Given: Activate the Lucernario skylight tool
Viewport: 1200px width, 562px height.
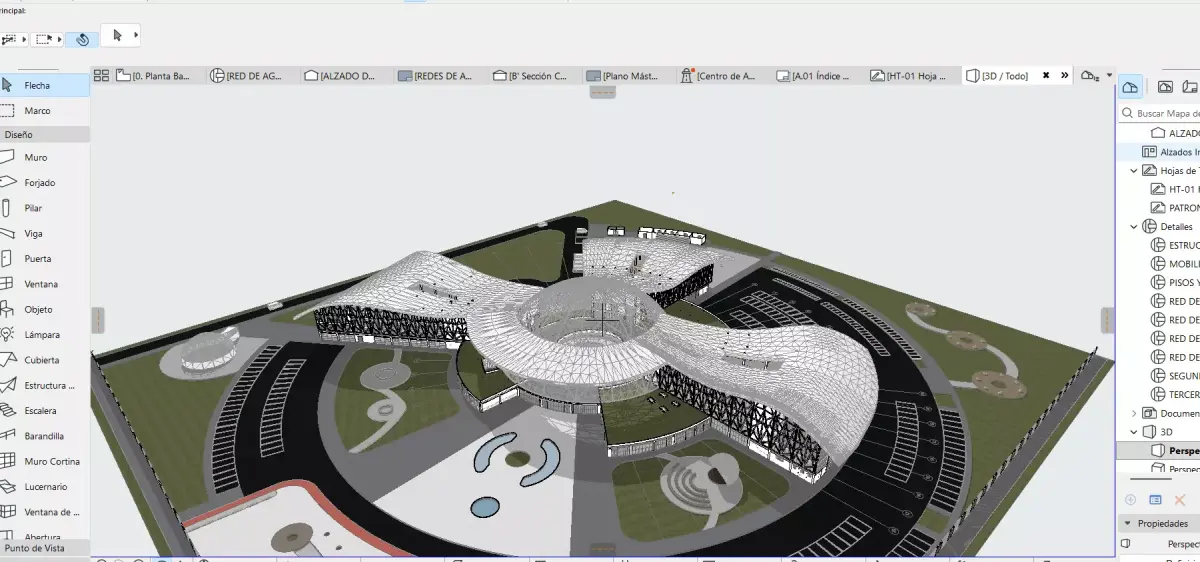Looking at the screenshot, I should [44, 487].
